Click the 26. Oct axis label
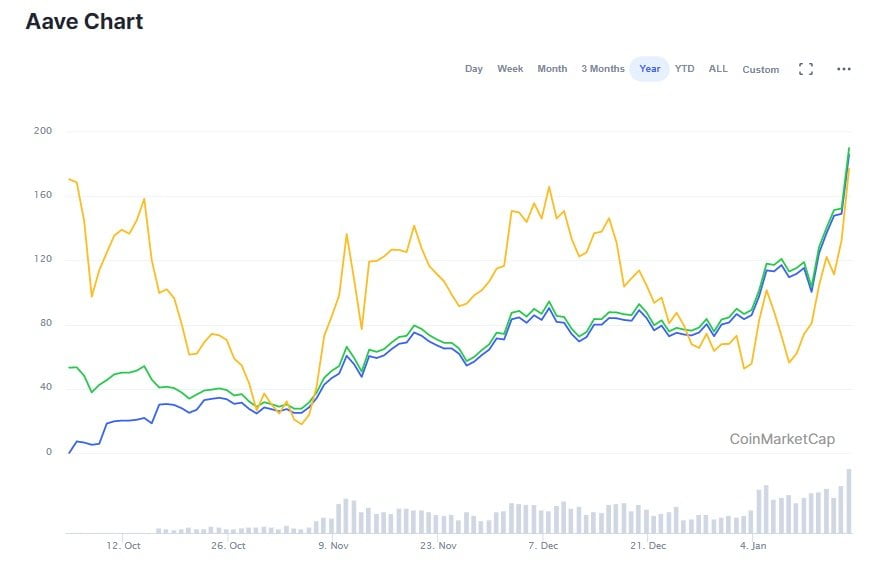The width and height of the screenshot is (875, 572). (x=228, y=546)
